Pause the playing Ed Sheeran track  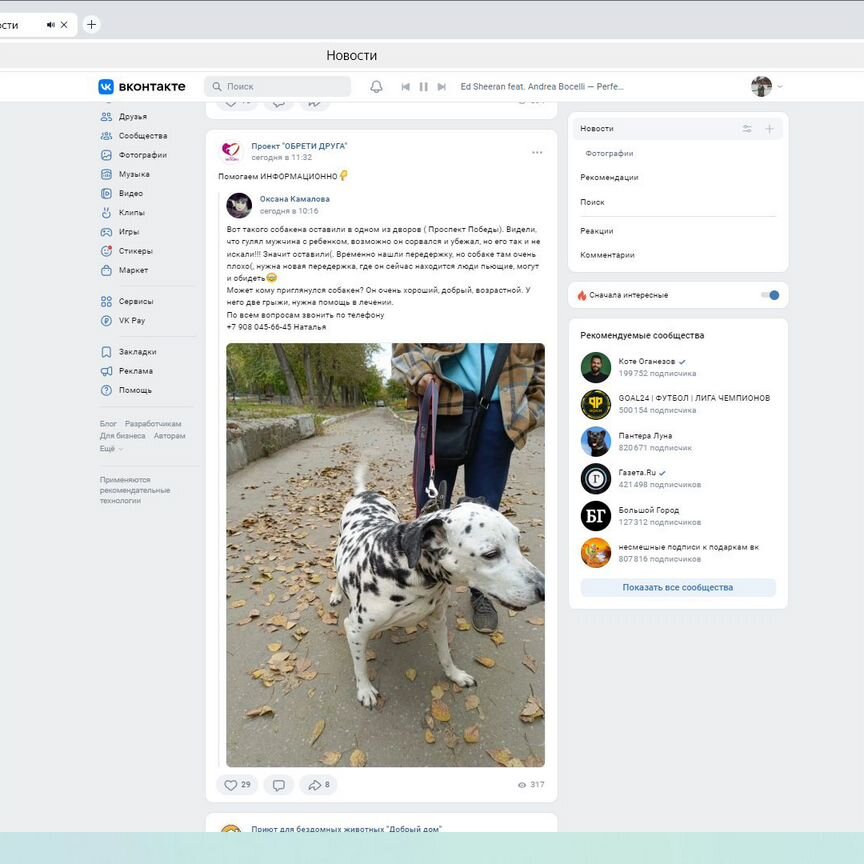tap(423, 87)
